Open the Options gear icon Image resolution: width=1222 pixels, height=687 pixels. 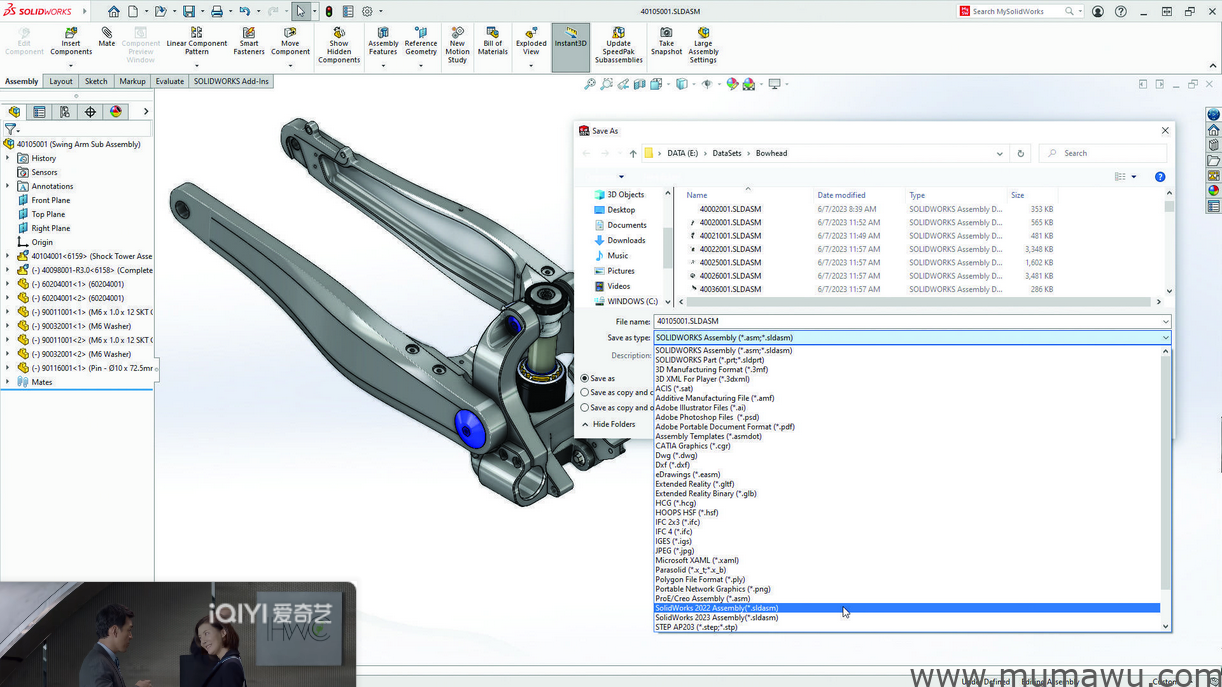point(367,11)
